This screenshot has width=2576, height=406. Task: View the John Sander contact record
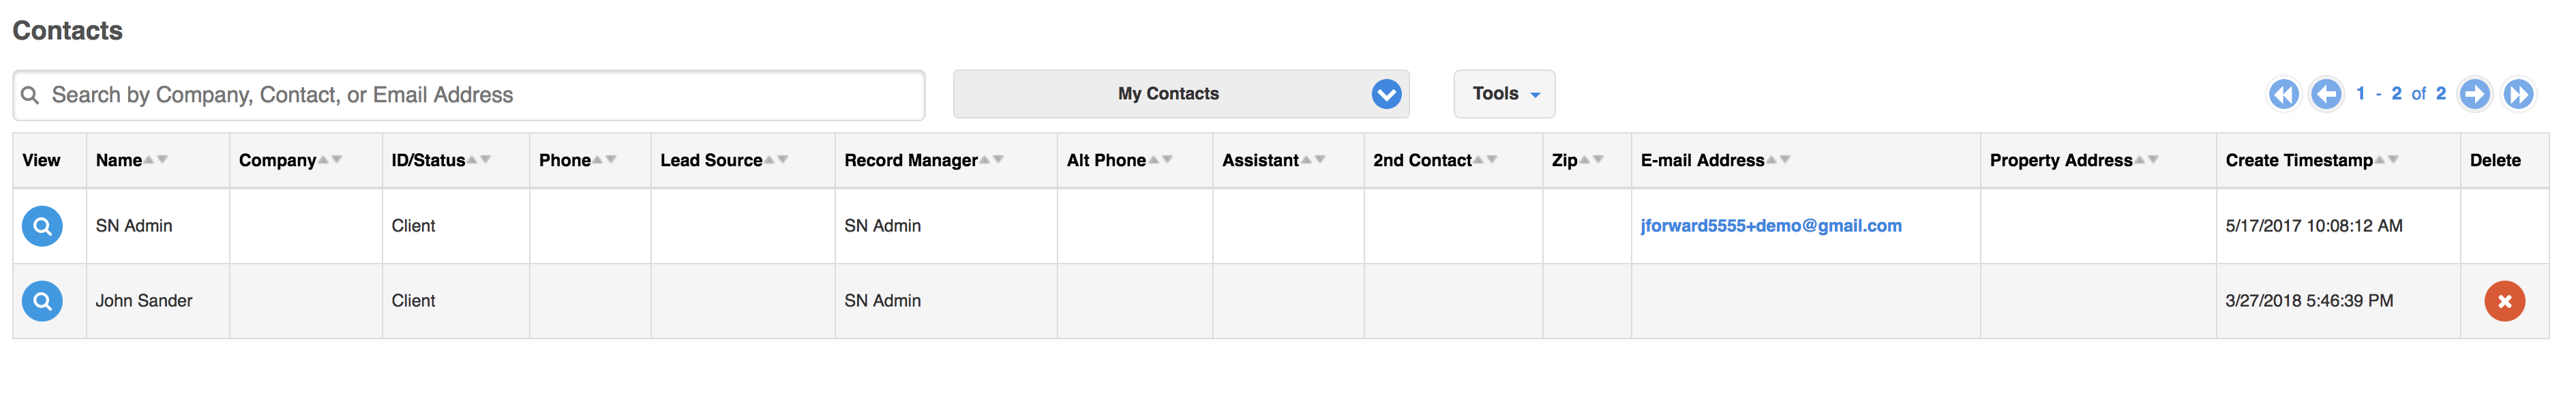42,301
